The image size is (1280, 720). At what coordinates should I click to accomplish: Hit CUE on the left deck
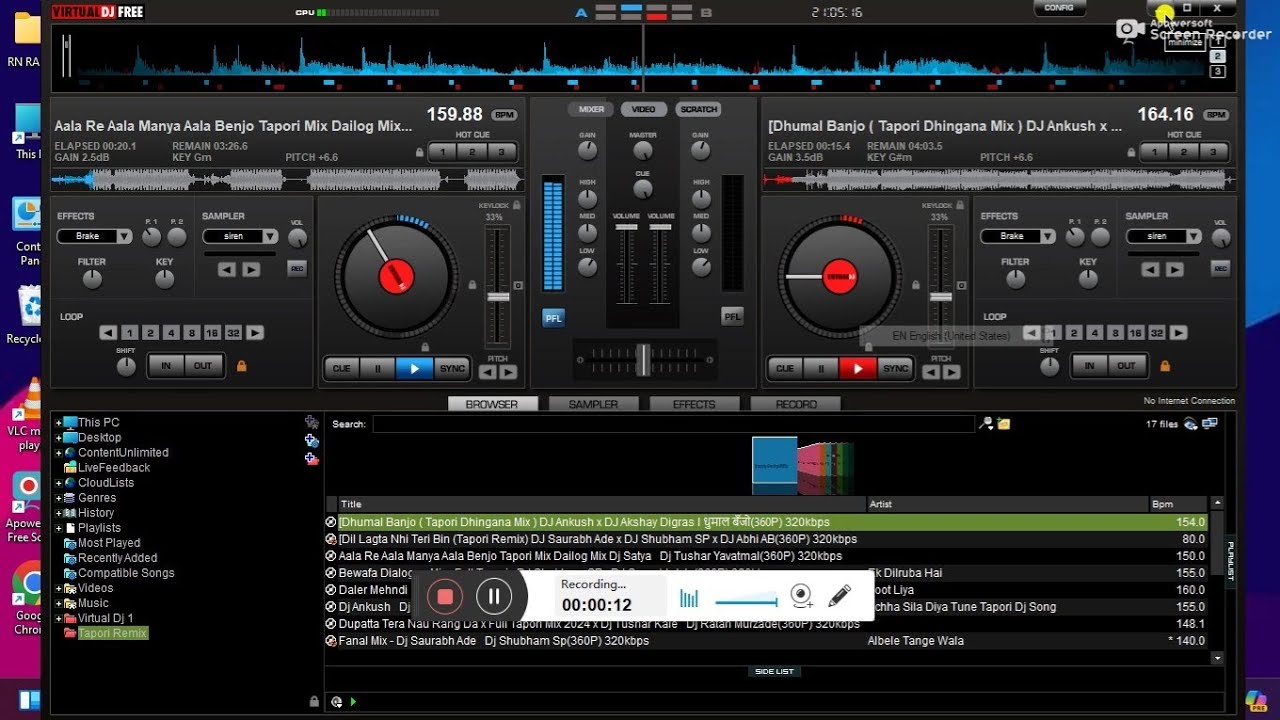pyautogui.click(x=341, y=368)
